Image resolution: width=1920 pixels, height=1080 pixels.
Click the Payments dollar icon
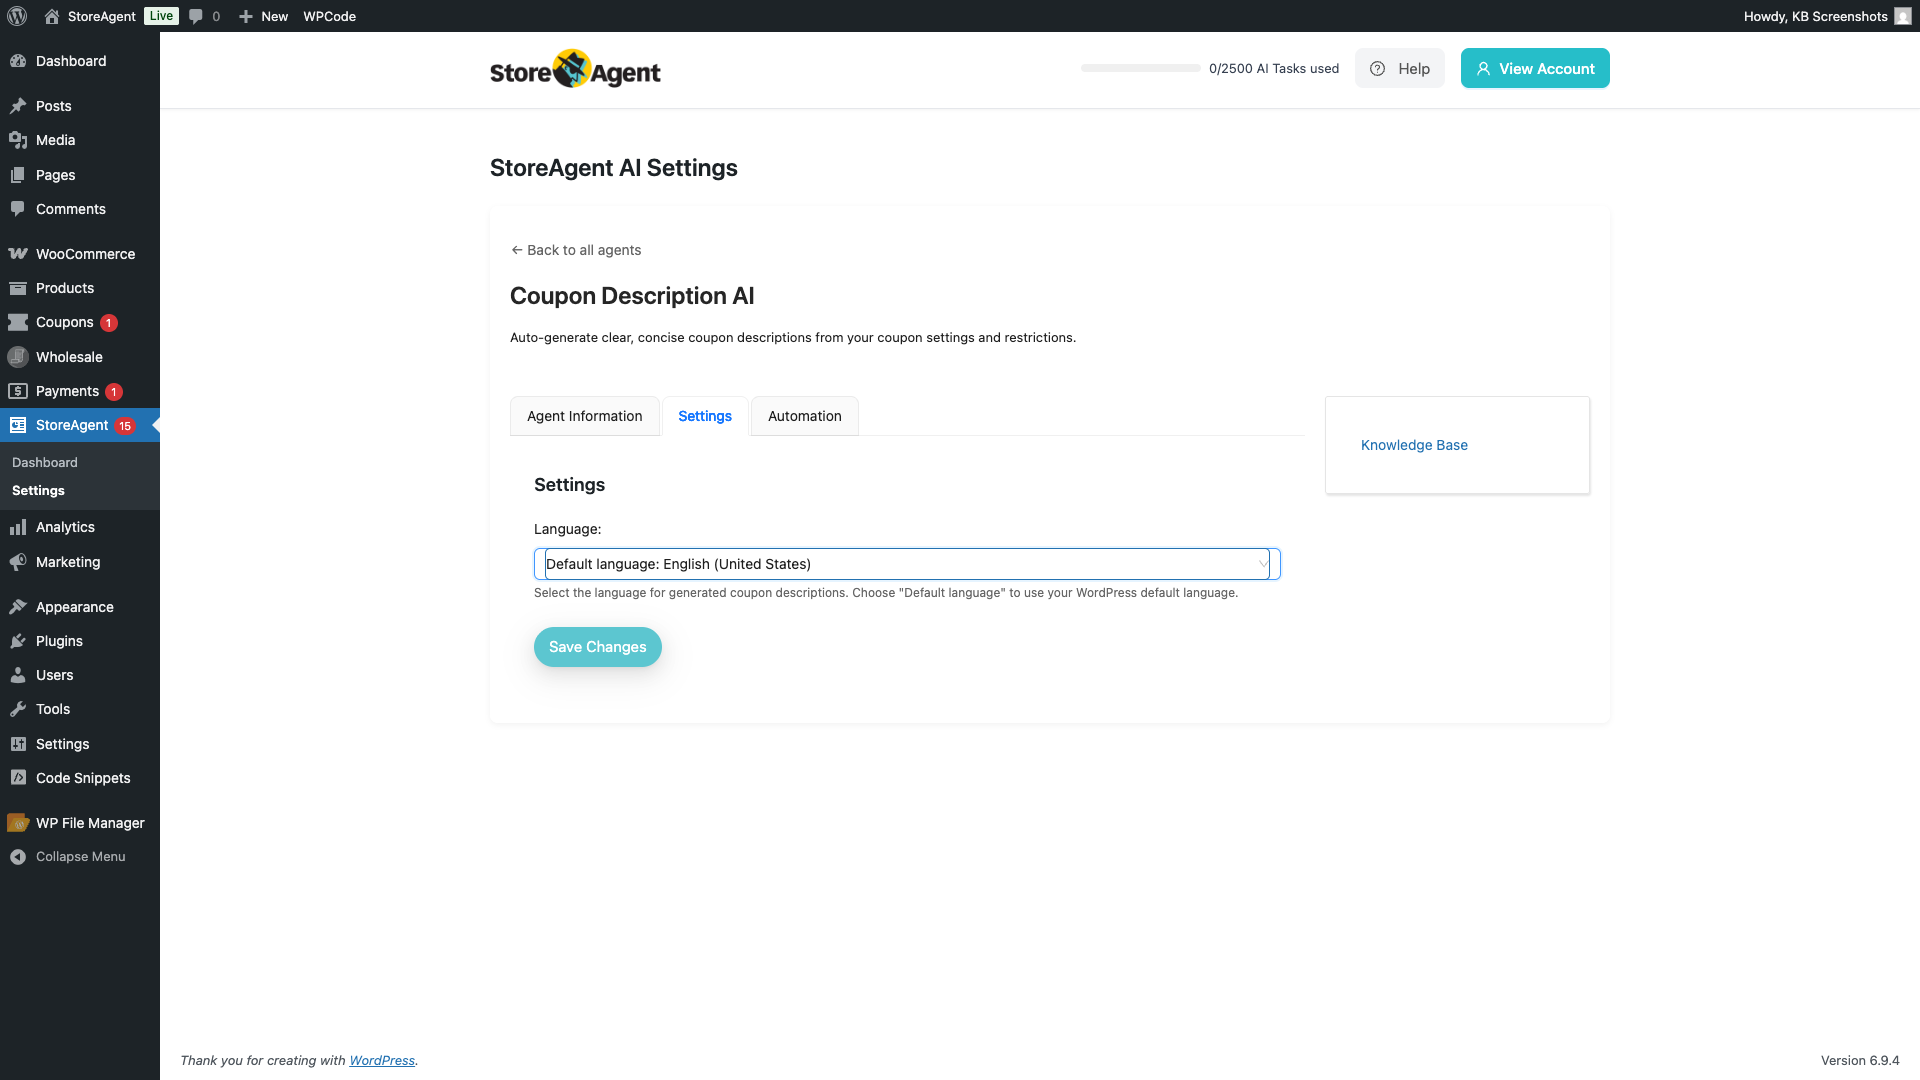pos(18,391)
